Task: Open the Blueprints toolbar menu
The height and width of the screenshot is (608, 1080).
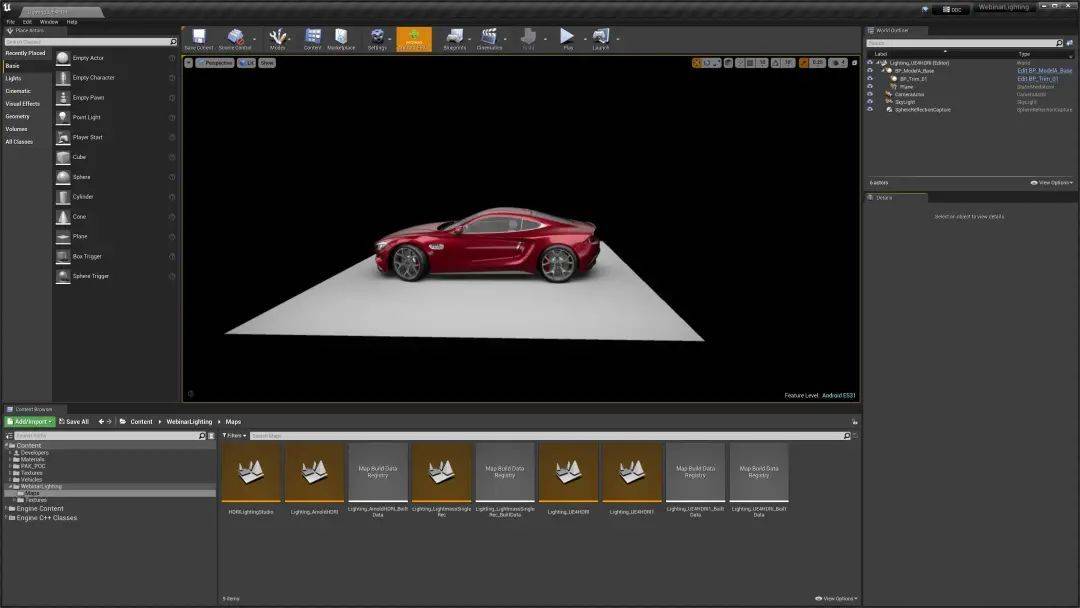Action: [x=455, y=39]
